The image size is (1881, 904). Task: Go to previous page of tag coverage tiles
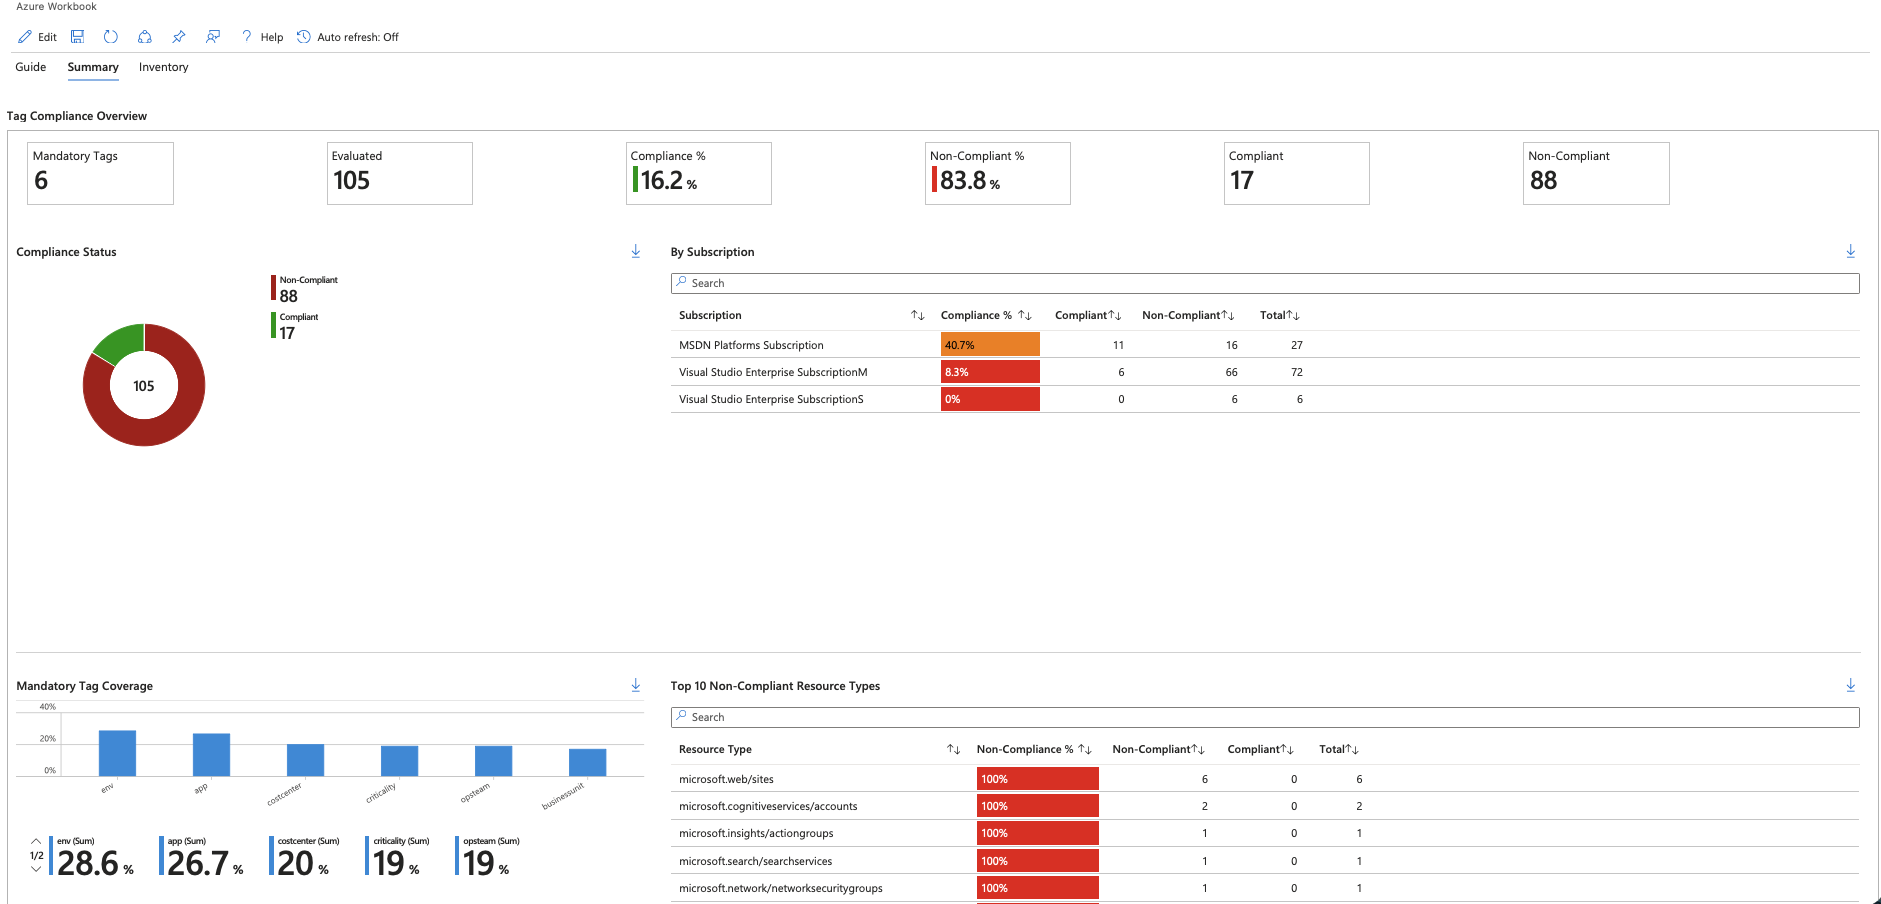[x=36, y=842]
